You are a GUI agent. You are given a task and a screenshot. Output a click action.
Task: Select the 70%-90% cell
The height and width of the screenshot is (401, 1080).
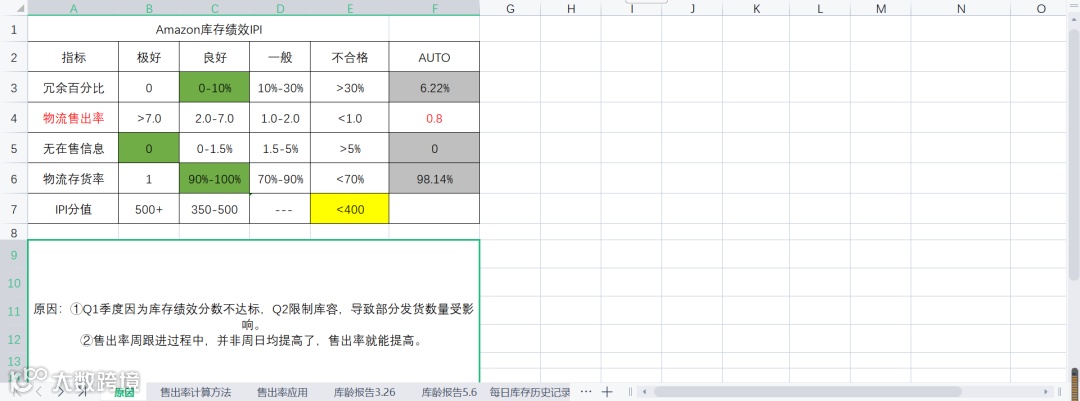click(280, 179)
